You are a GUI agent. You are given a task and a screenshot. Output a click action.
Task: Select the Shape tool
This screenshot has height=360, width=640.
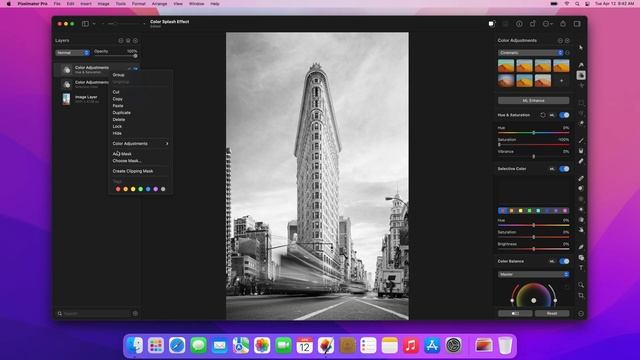point(581,258)
